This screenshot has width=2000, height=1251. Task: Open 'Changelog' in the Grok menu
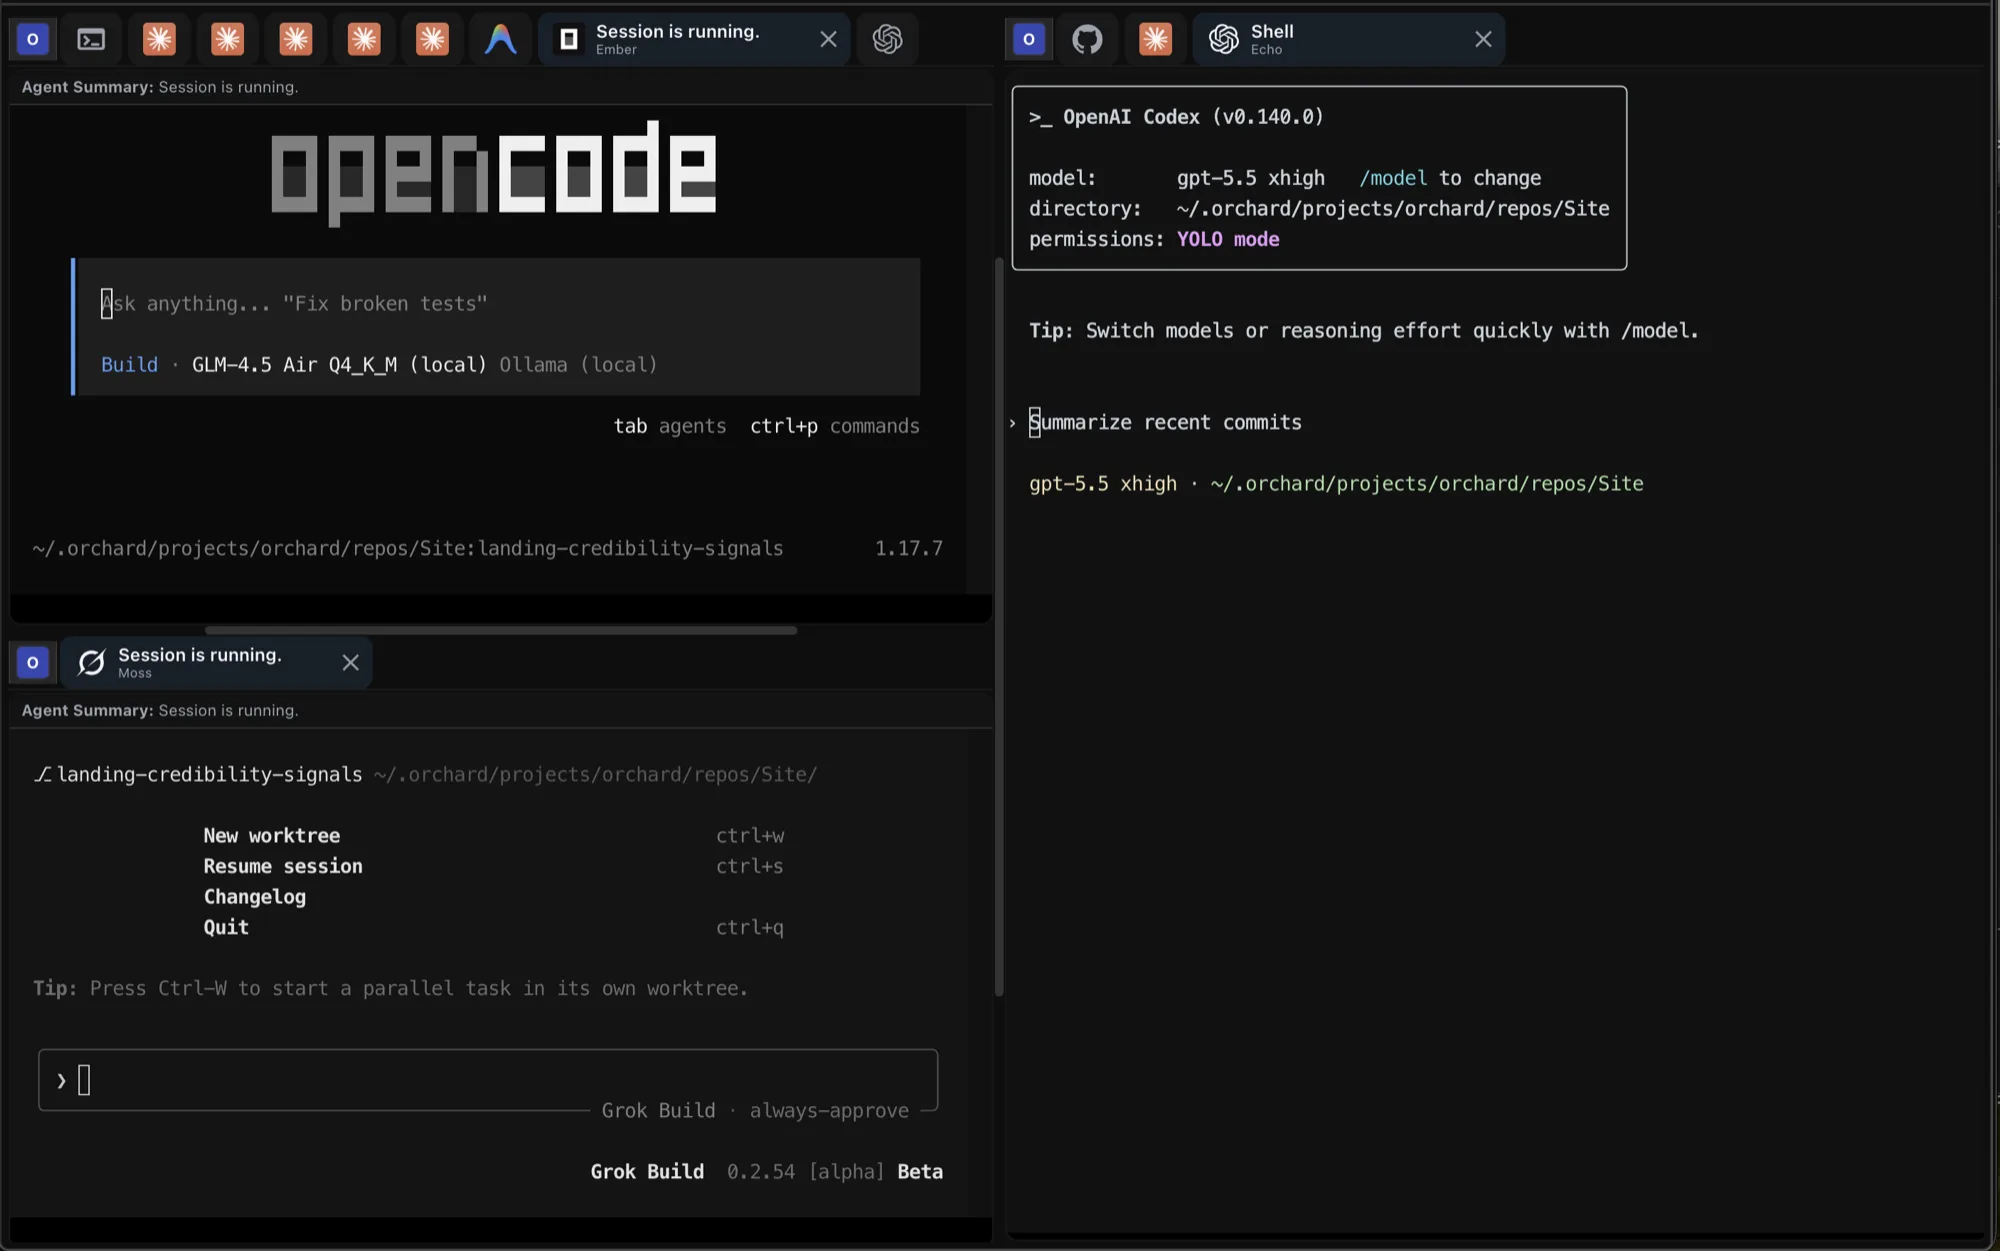click(x=255, y=896)
